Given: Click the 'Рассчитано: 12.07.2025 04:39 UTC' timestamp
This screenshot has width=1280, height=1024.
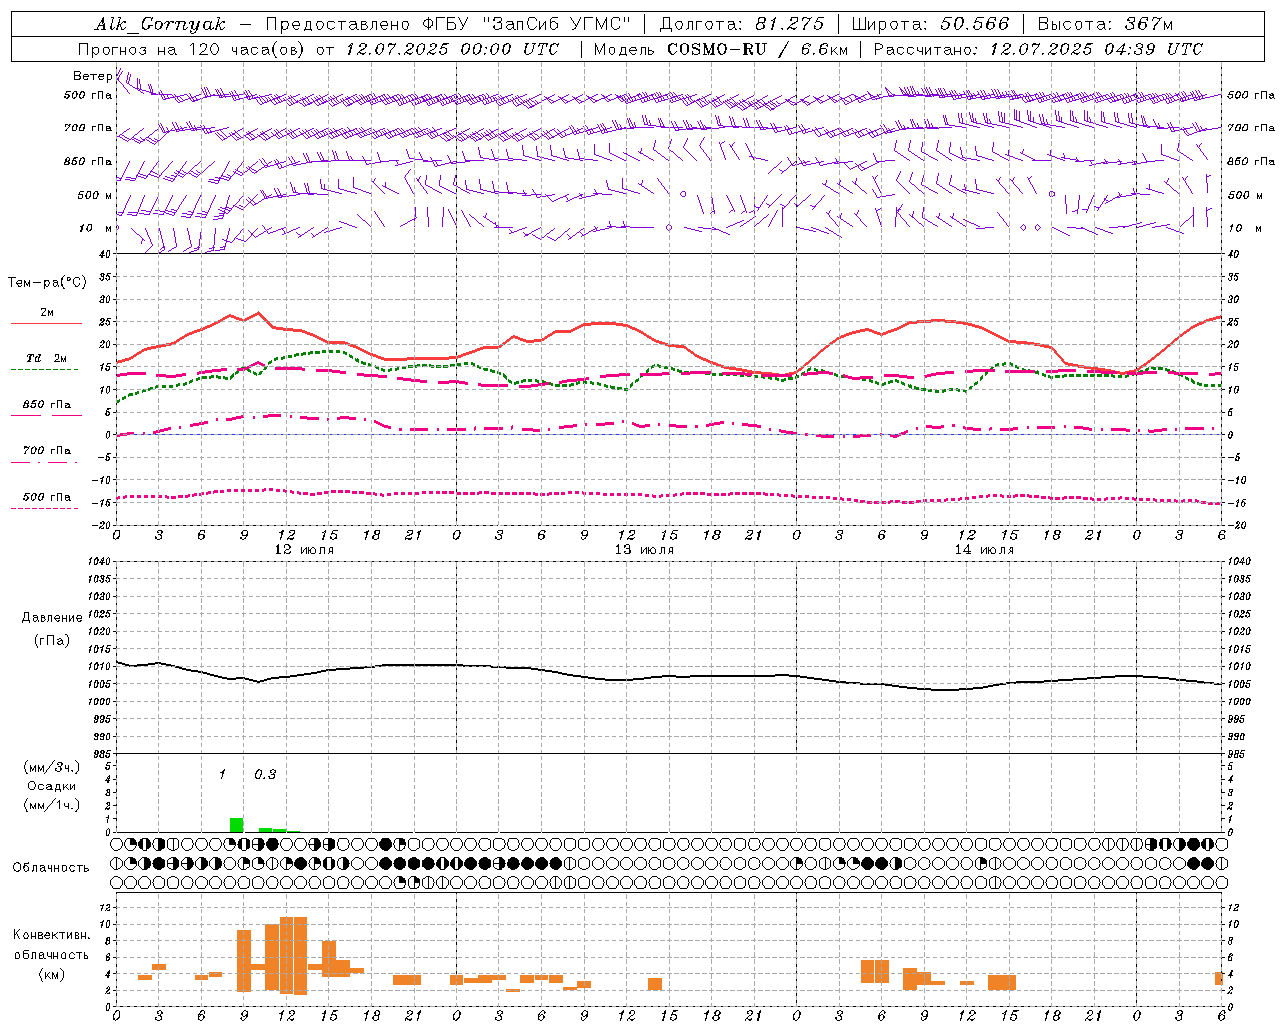Looking at the screenshot, I should pos(1038,49).
